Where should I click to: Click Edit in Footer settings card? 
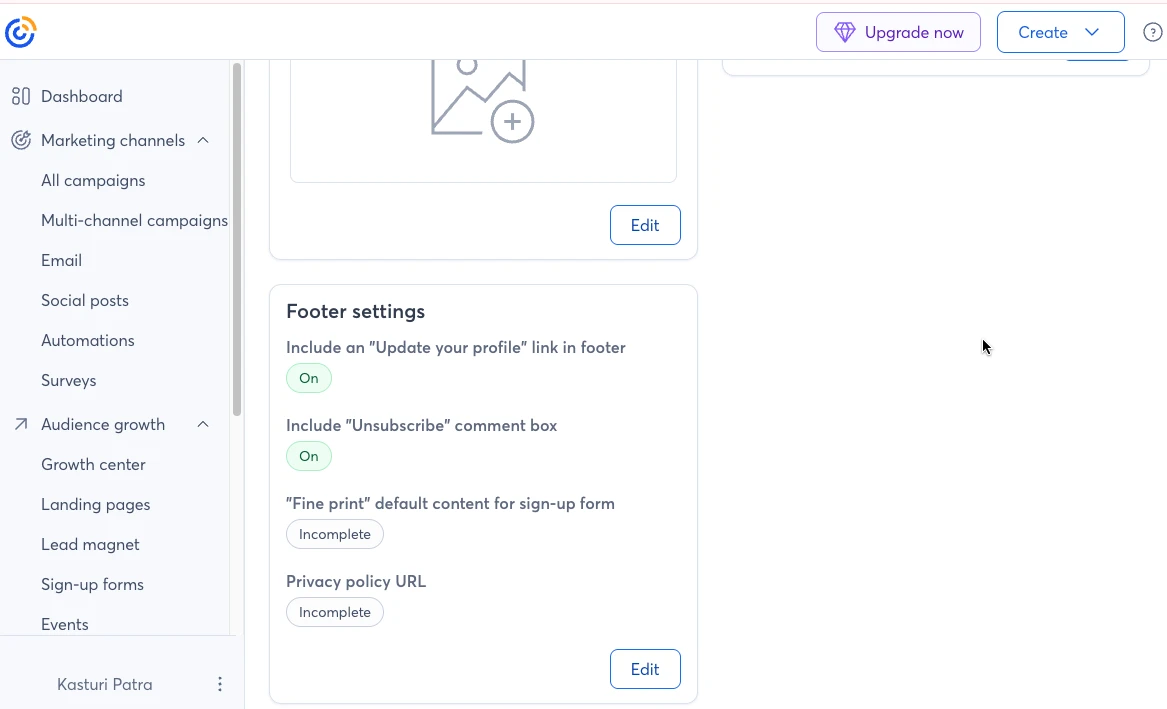[645, 669]
